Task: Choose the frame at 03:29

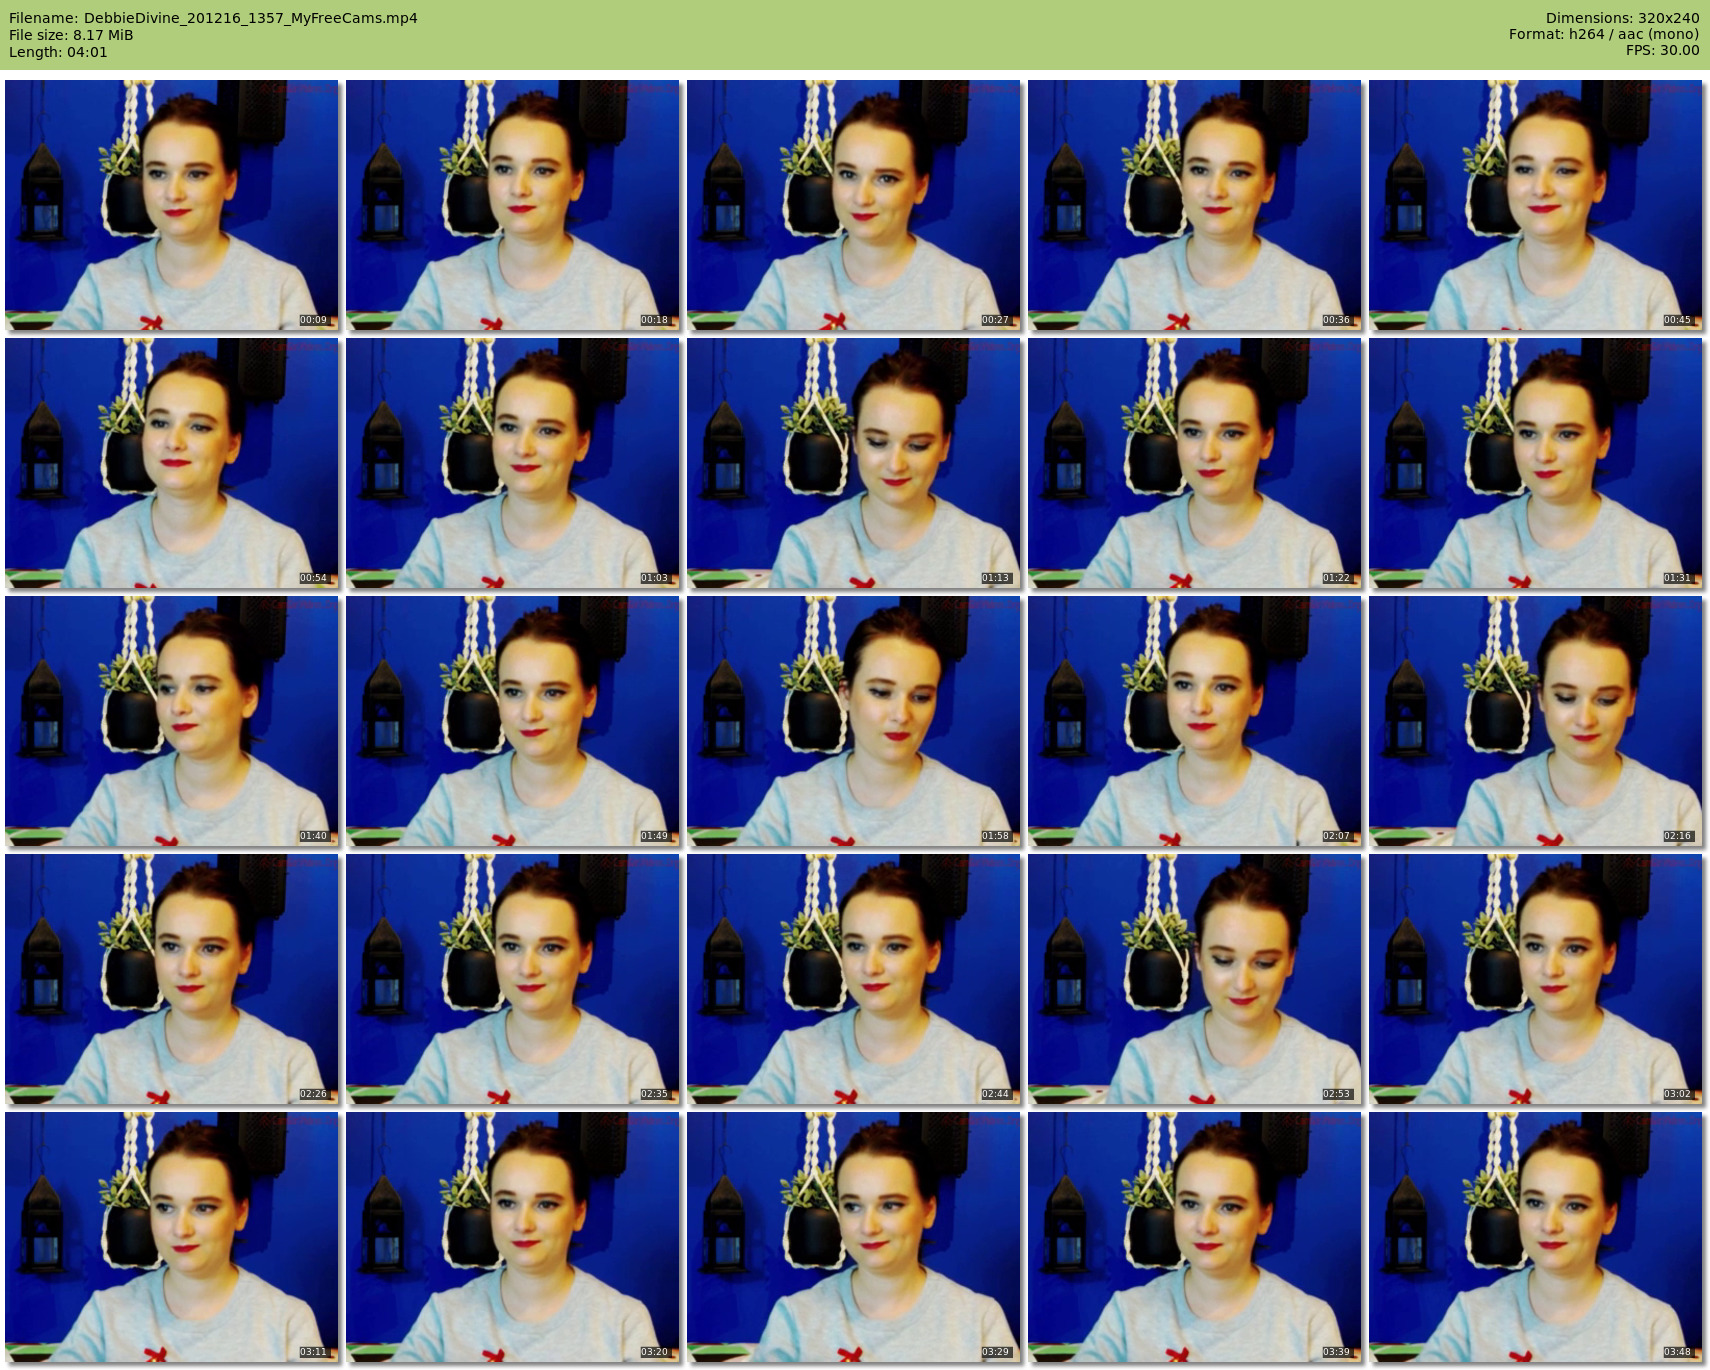Action: click(854, 1237)
